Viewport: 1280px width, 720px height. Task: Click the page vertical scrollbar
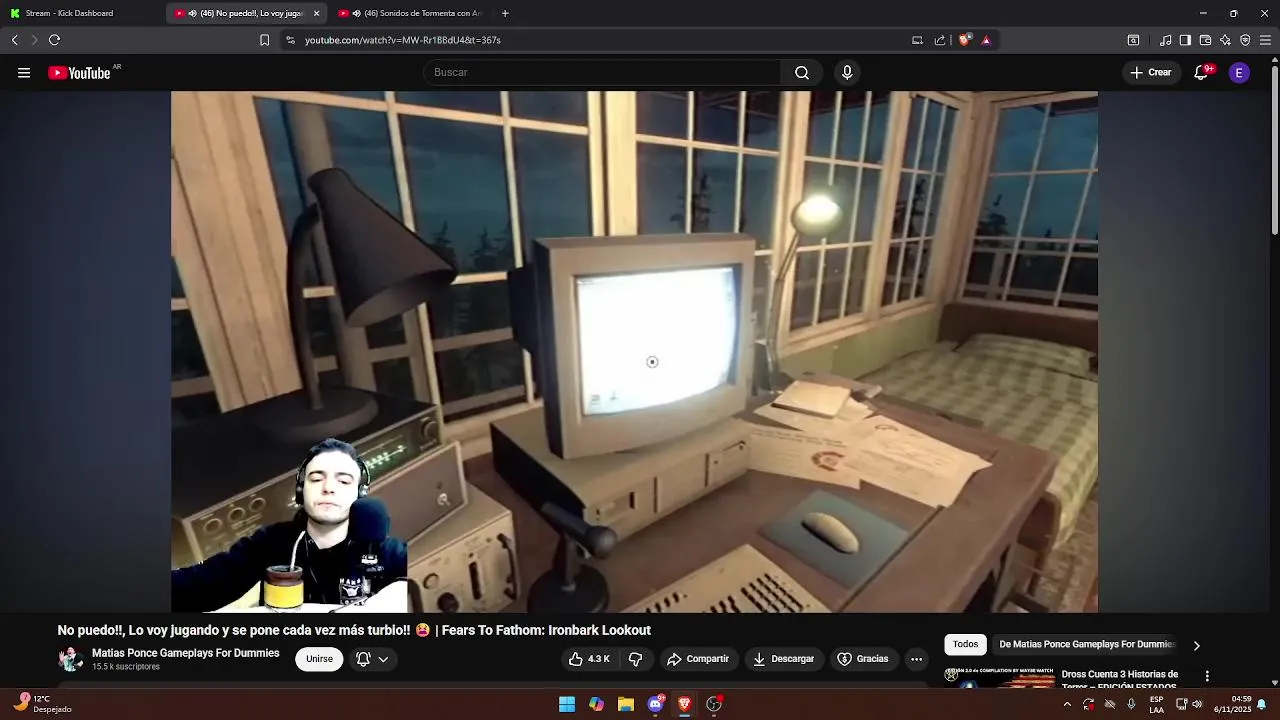click(x=1274, y=150)
